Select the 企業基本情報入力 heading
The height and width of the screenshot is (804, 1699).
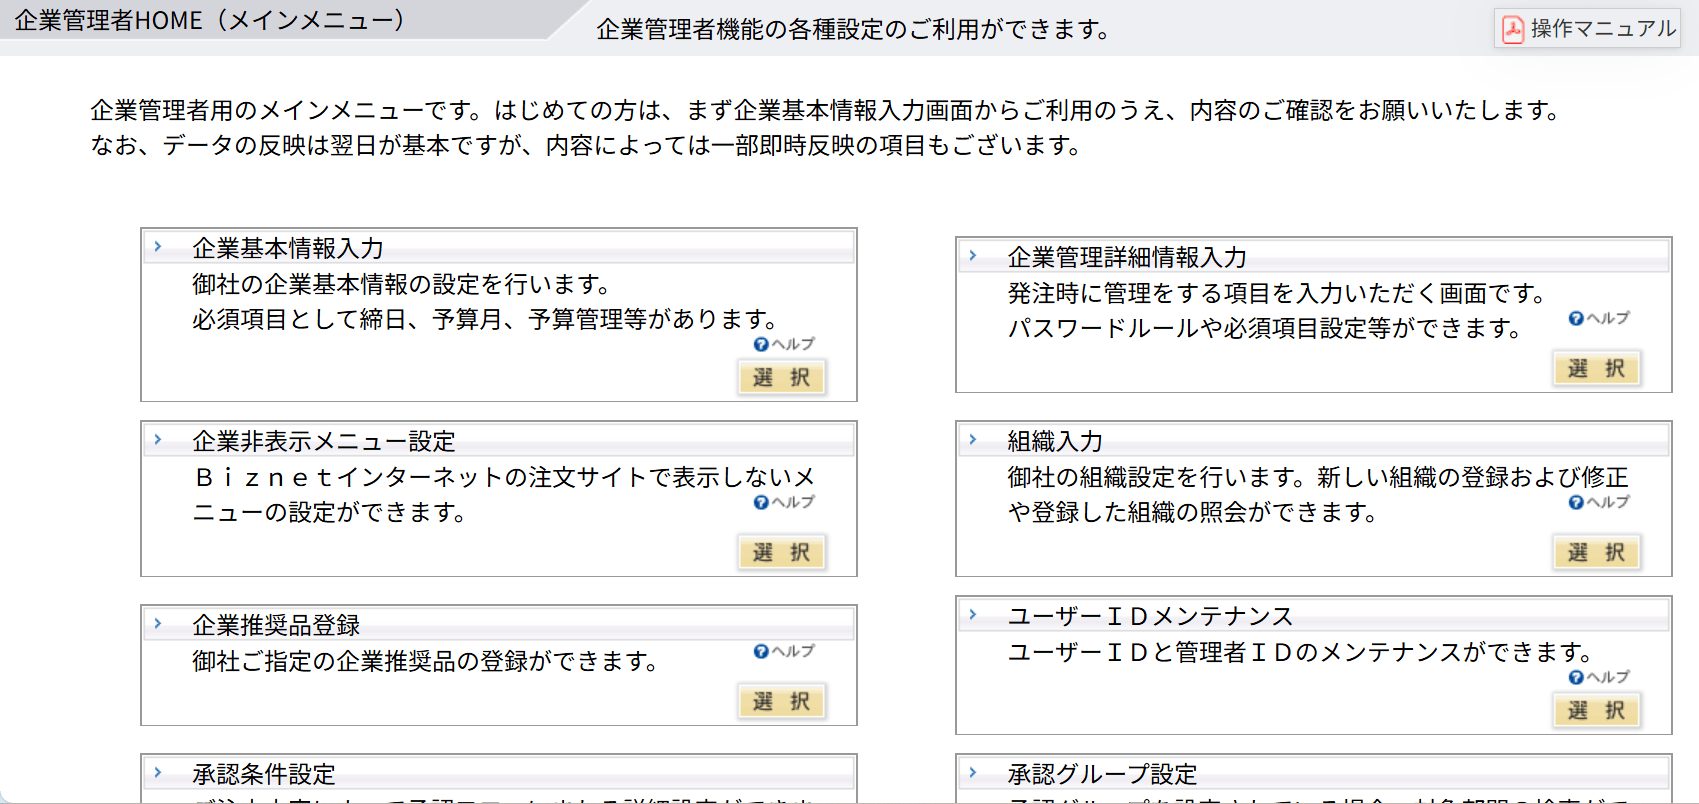pos(288,248)
